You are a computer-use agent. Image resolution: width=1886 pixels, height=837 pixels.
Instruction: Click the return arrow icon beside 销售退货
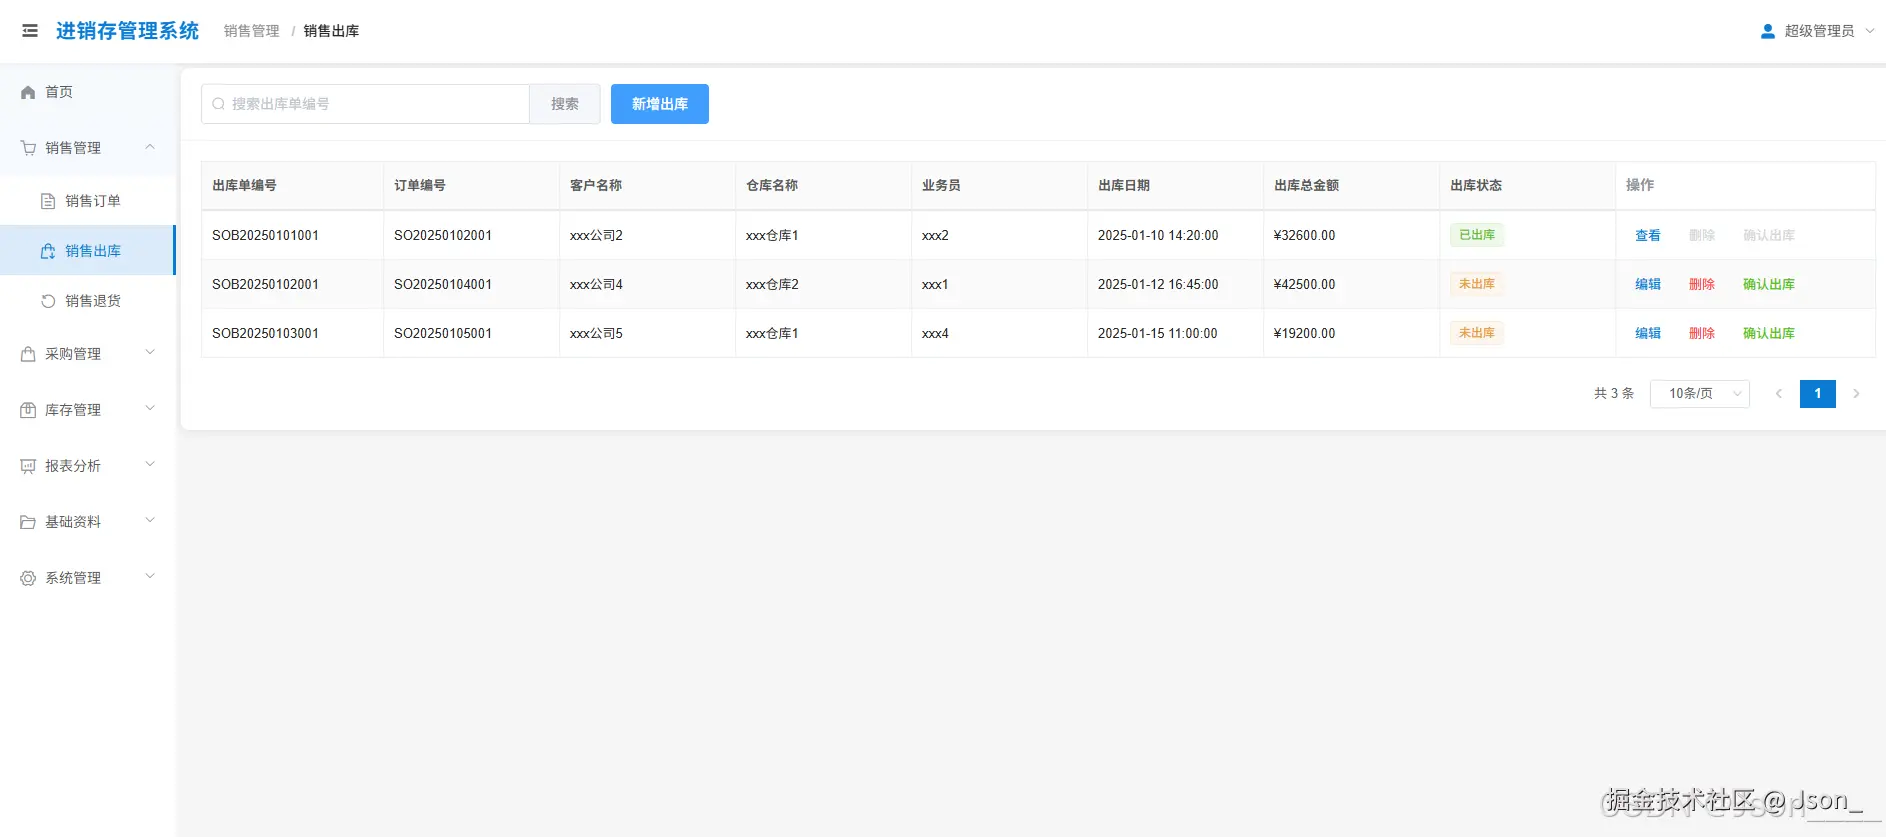pos(48,301)
